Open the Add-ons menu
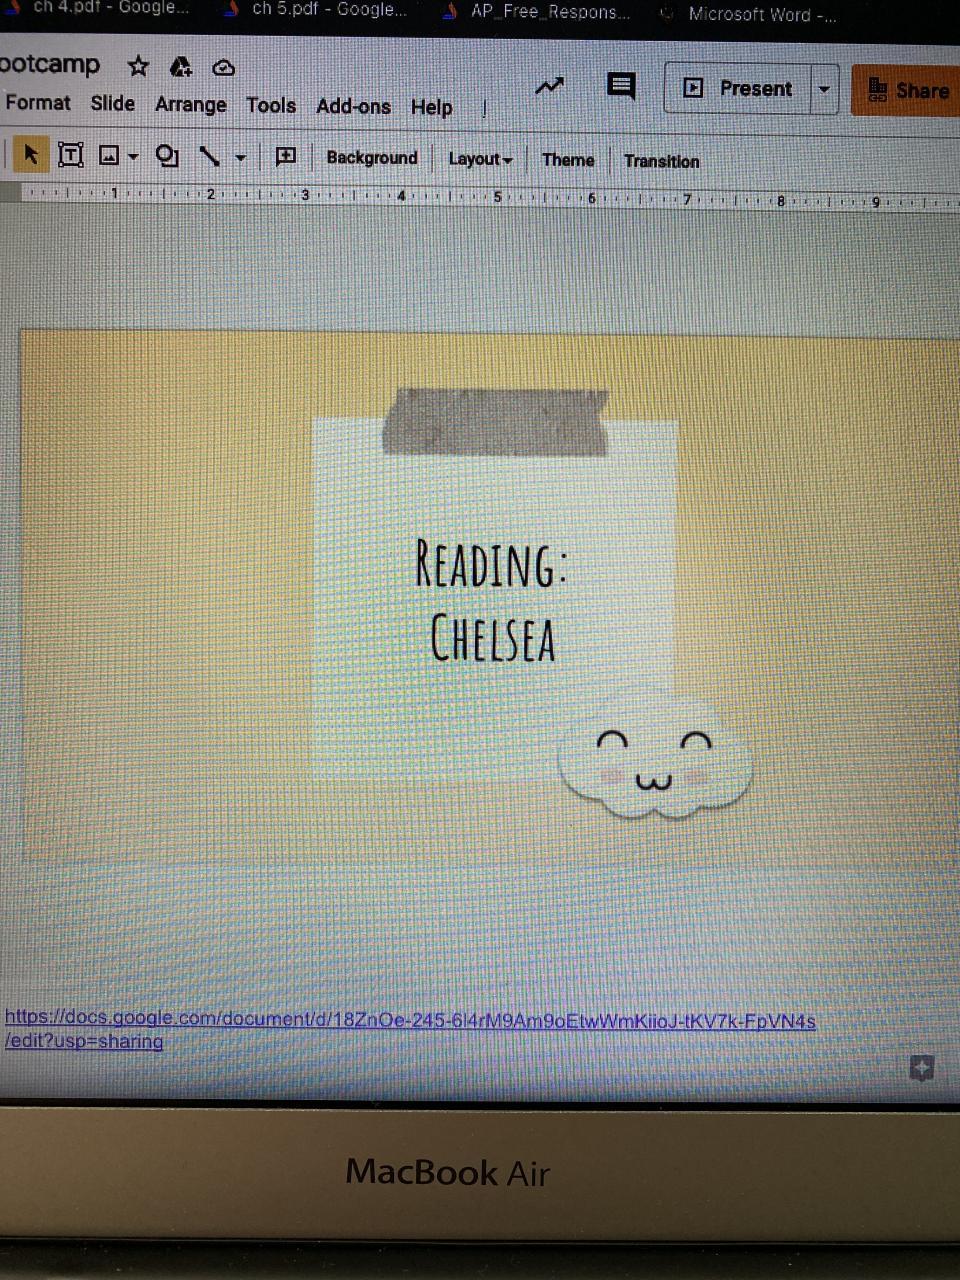The image size is (960, 1280). click(353, 106)
